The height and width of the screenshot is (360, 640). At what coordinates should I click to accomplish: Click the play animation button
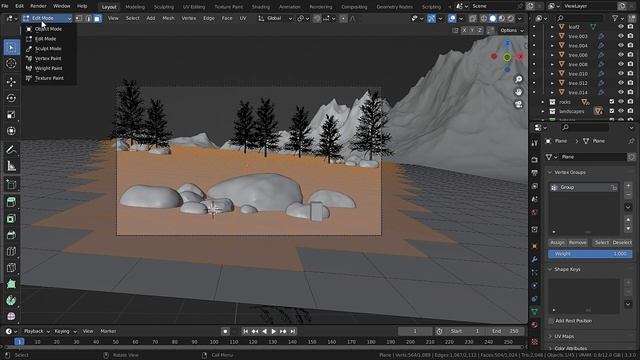(273, 331)
